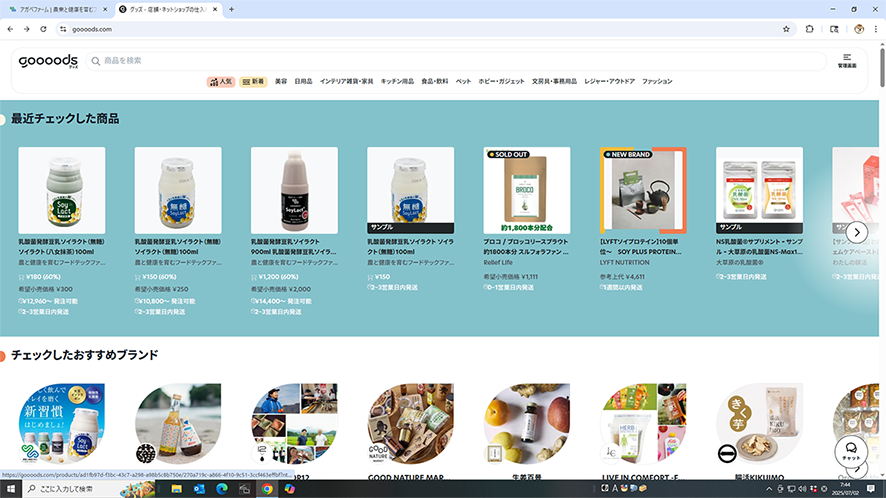Open the ペット category
886x498 pixels.
pyautogui.click(x=463, y=81)
